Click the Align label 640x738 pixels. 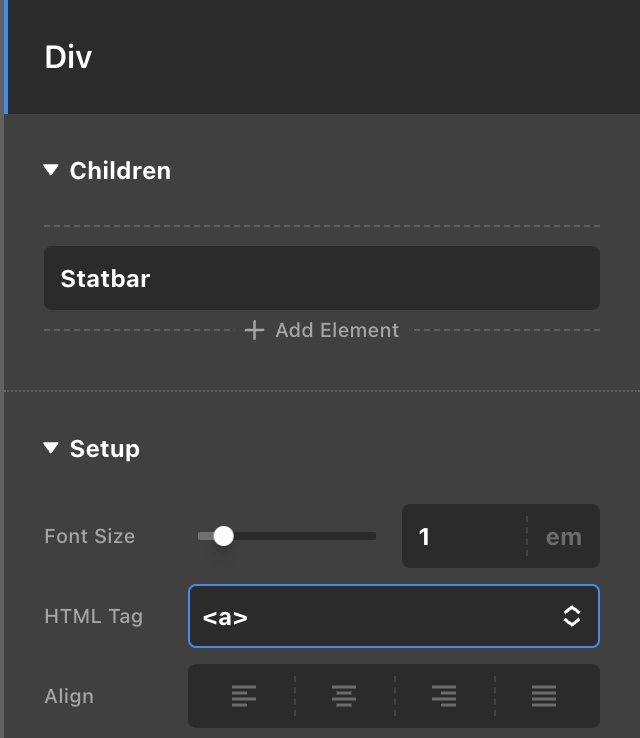(x=69, y=696)
